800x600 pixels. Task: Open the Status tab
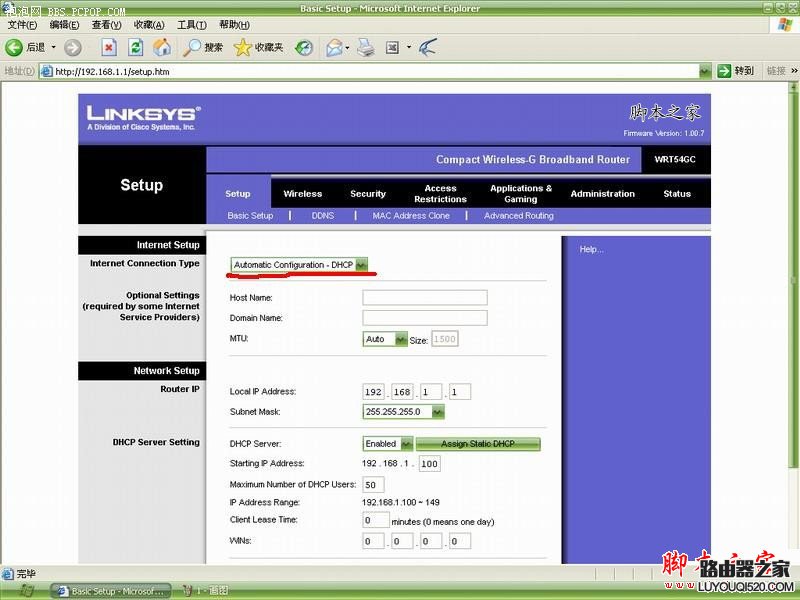(677, 194)
